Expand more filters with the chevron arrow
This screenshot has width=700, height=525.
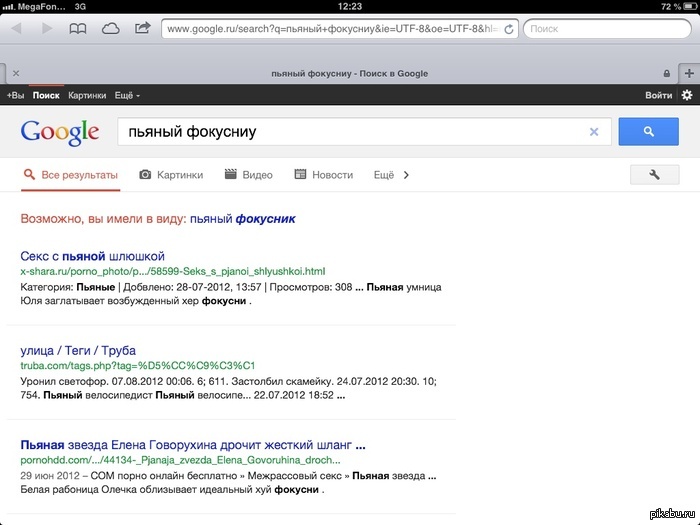406,175
